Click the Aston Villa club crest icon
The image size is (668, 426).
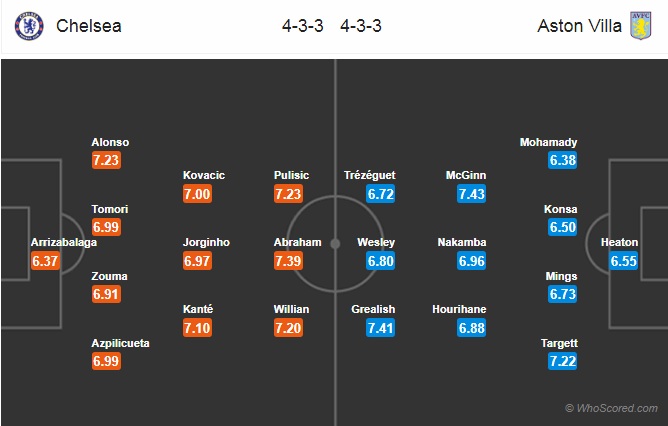click(x=641, y=26)
